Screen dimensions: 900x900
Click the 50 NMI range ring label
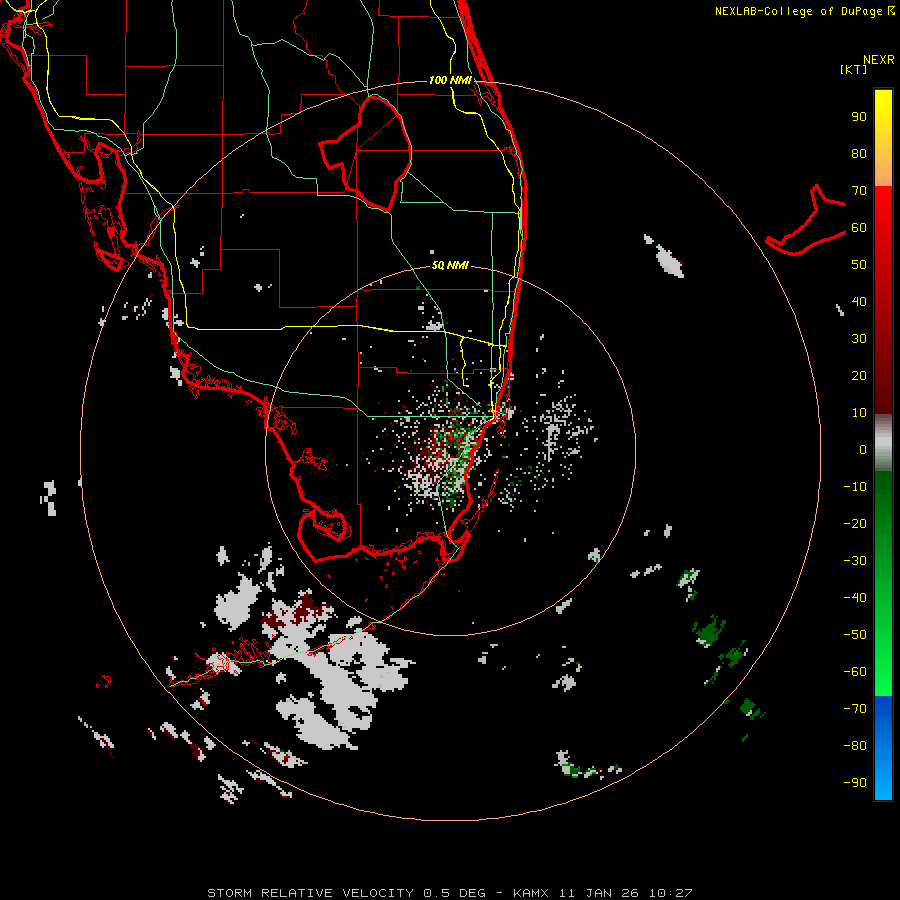pyautogui.click(x=450, y=265)
